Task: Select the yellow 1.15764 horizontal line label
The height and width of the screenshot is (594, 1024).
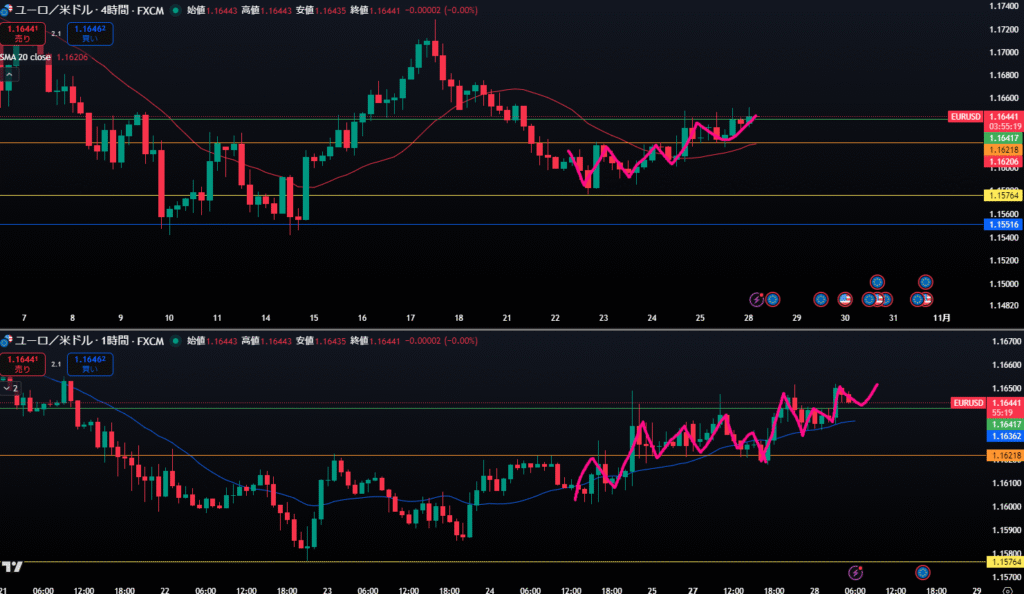Action: tap(1002, 195)
